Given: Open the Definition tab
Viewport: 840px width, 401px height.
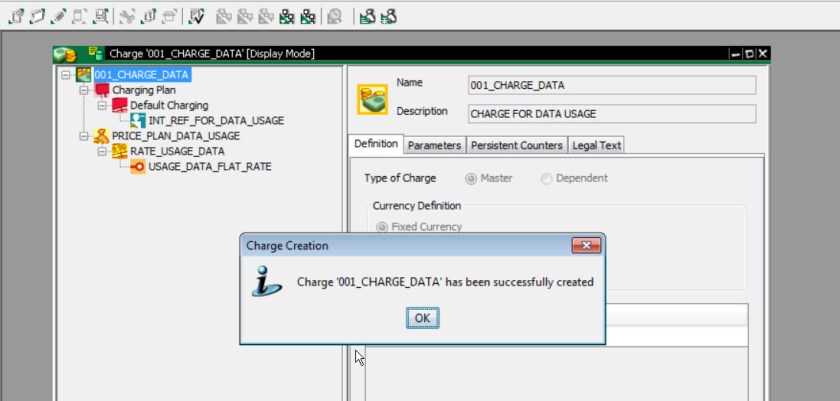Looking at the screenshot, I should tap(376, 144).
